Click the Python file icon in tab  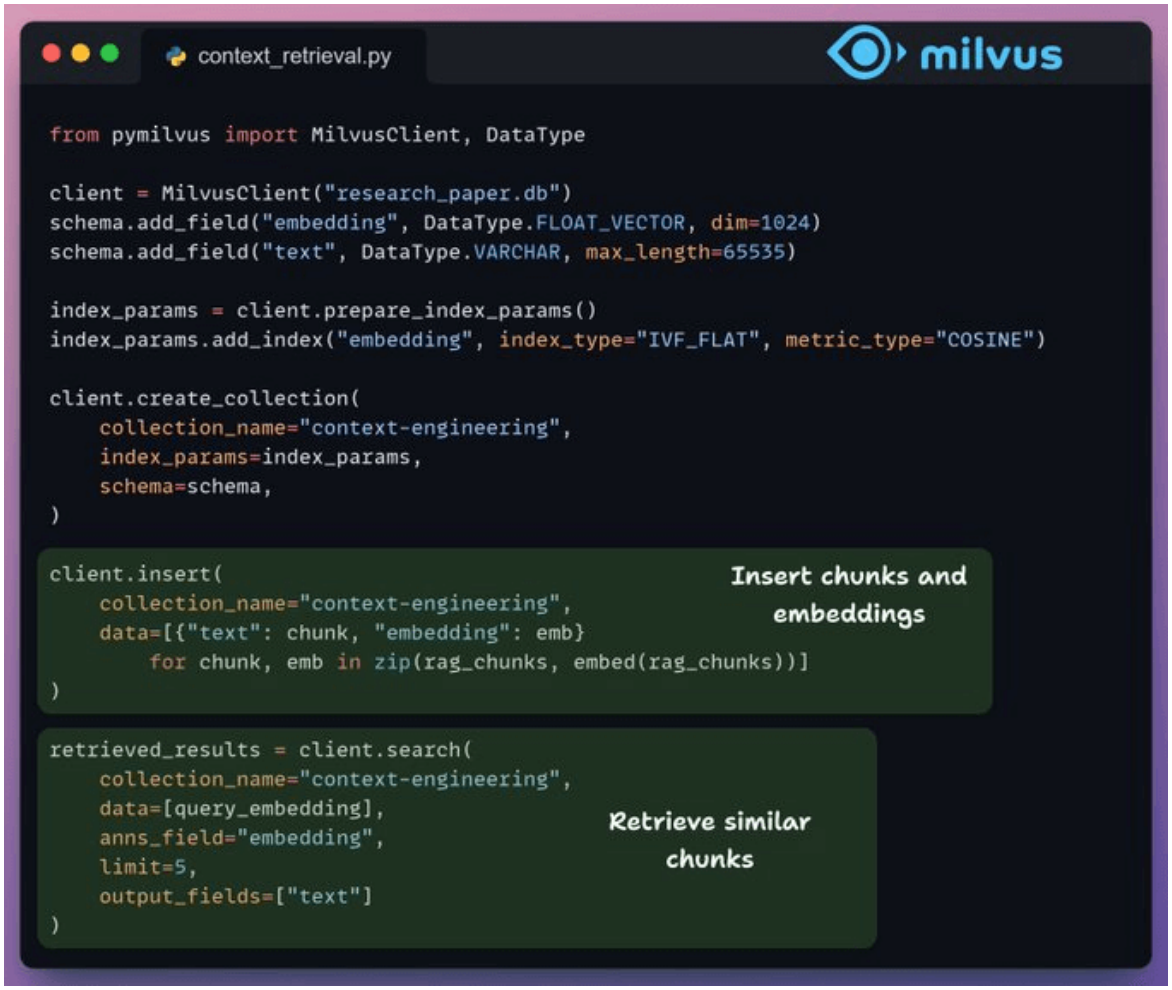(176, 57)
